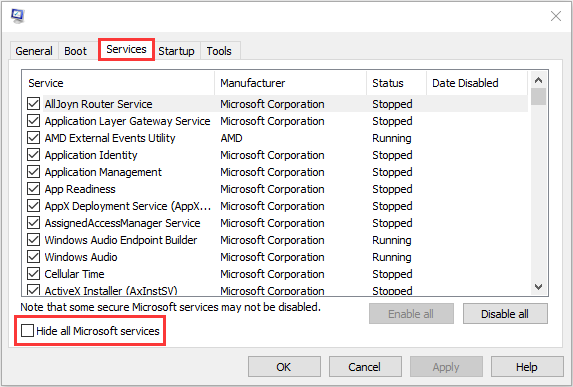Uncheck Windows Audio Endpoint Builder checkbox
This screenshot has width=573, height=387.
click(x=34, y=240)
